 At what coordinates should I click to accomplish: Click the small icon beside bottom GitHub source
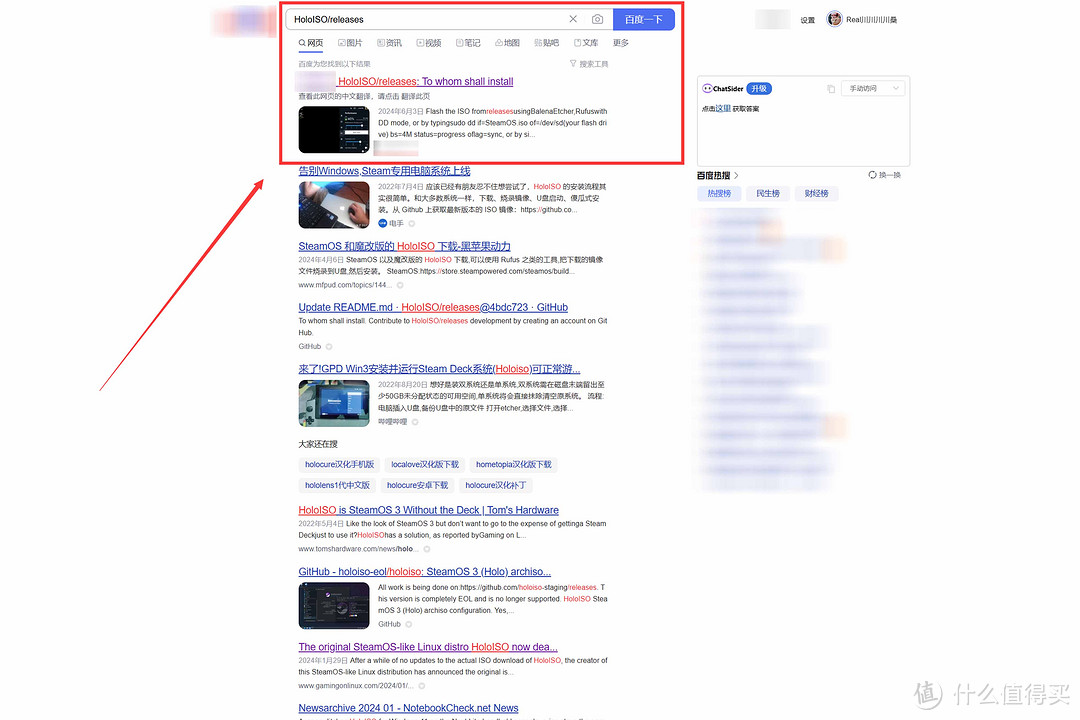(x=411, y=624)
